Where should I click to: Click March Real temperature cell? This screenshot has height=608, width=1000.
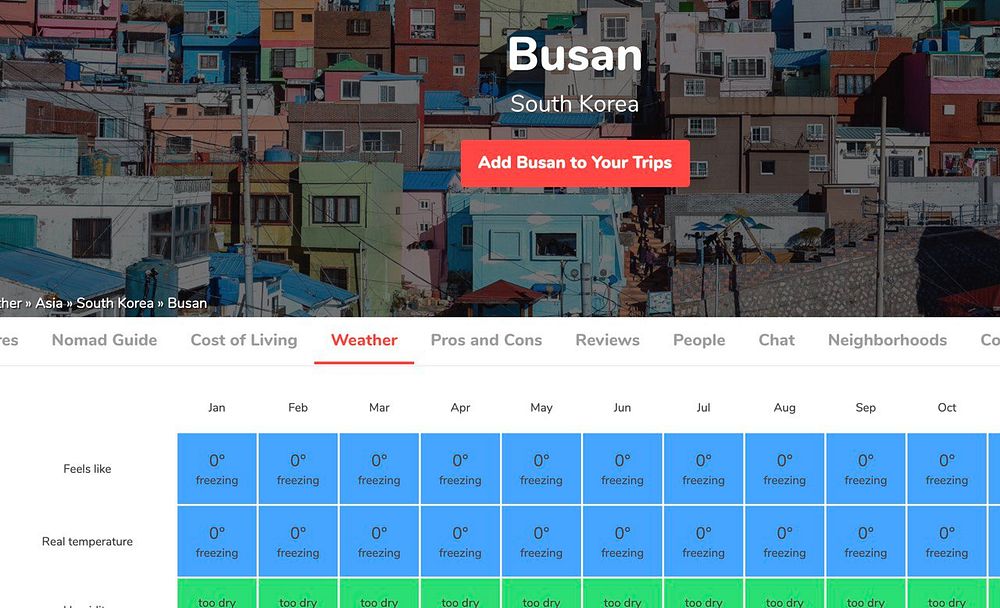pos(379,542)
